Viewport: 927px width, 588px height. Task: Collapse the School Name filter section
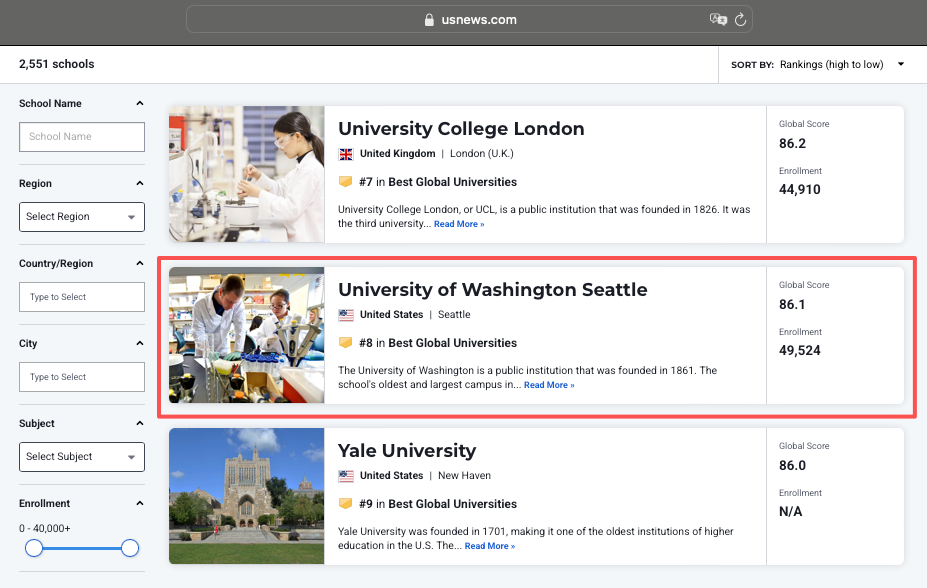[139, 104]
